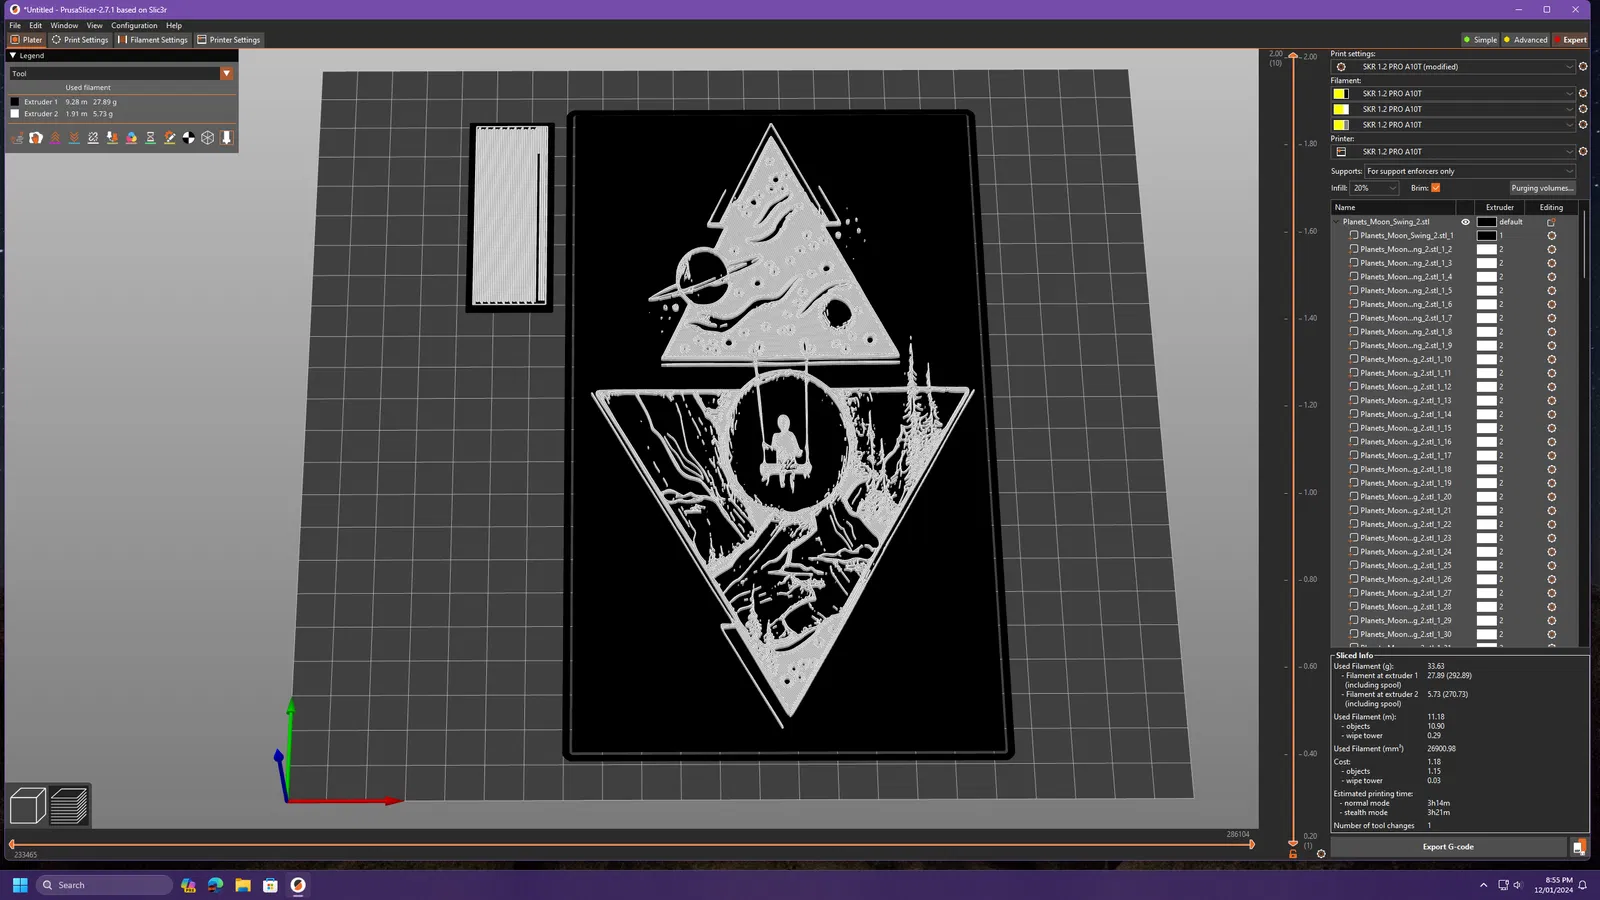This screenshot has width=1600, height=900.
Task: Open the Help menu
Action: pyautogui.click(x=174, y=25)
